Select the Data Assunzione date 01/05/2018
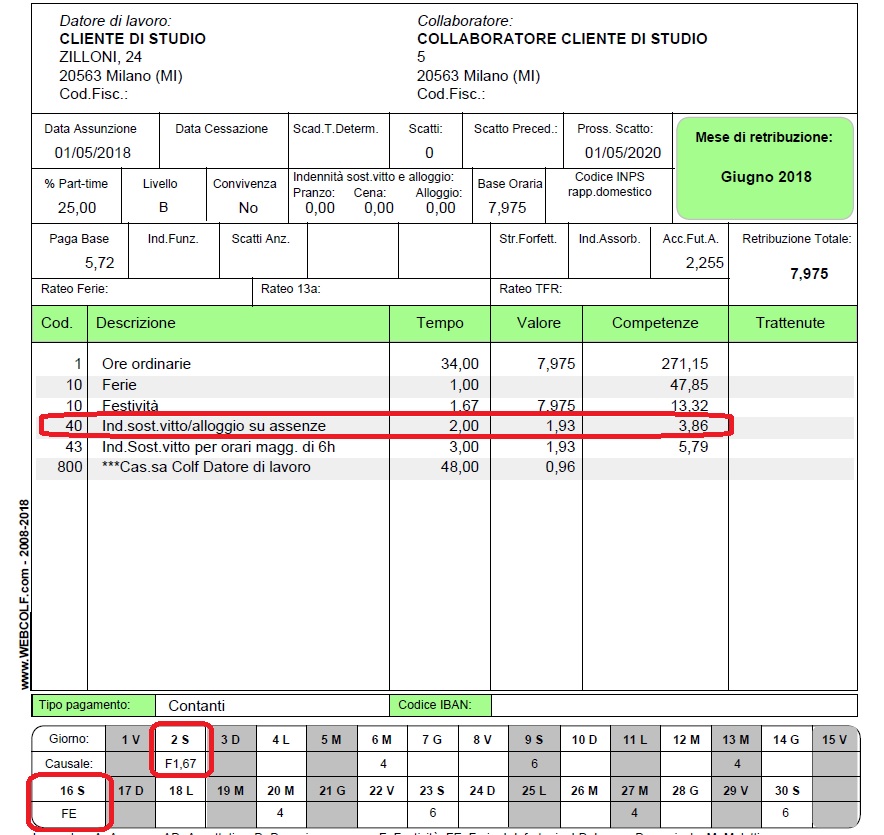Viewport: 884px width, 835px height. (x=92, y=153)
